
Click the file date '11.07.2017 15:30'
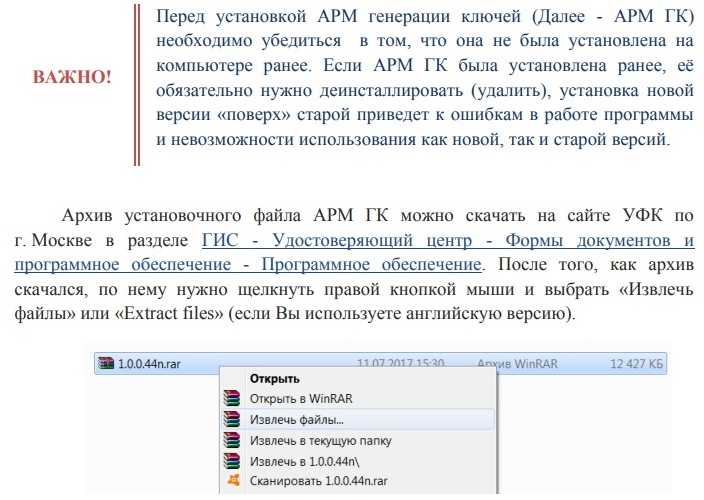[400, 363]
